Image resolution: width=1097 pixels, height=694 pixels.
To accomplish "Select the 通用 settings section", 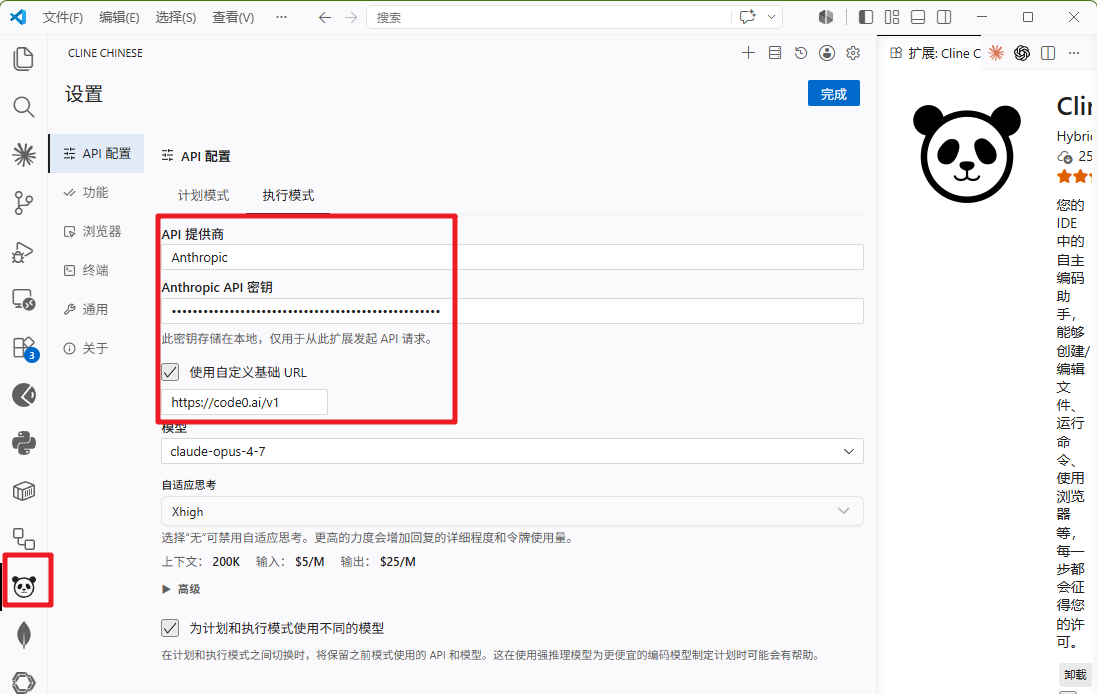I will 97,309.
